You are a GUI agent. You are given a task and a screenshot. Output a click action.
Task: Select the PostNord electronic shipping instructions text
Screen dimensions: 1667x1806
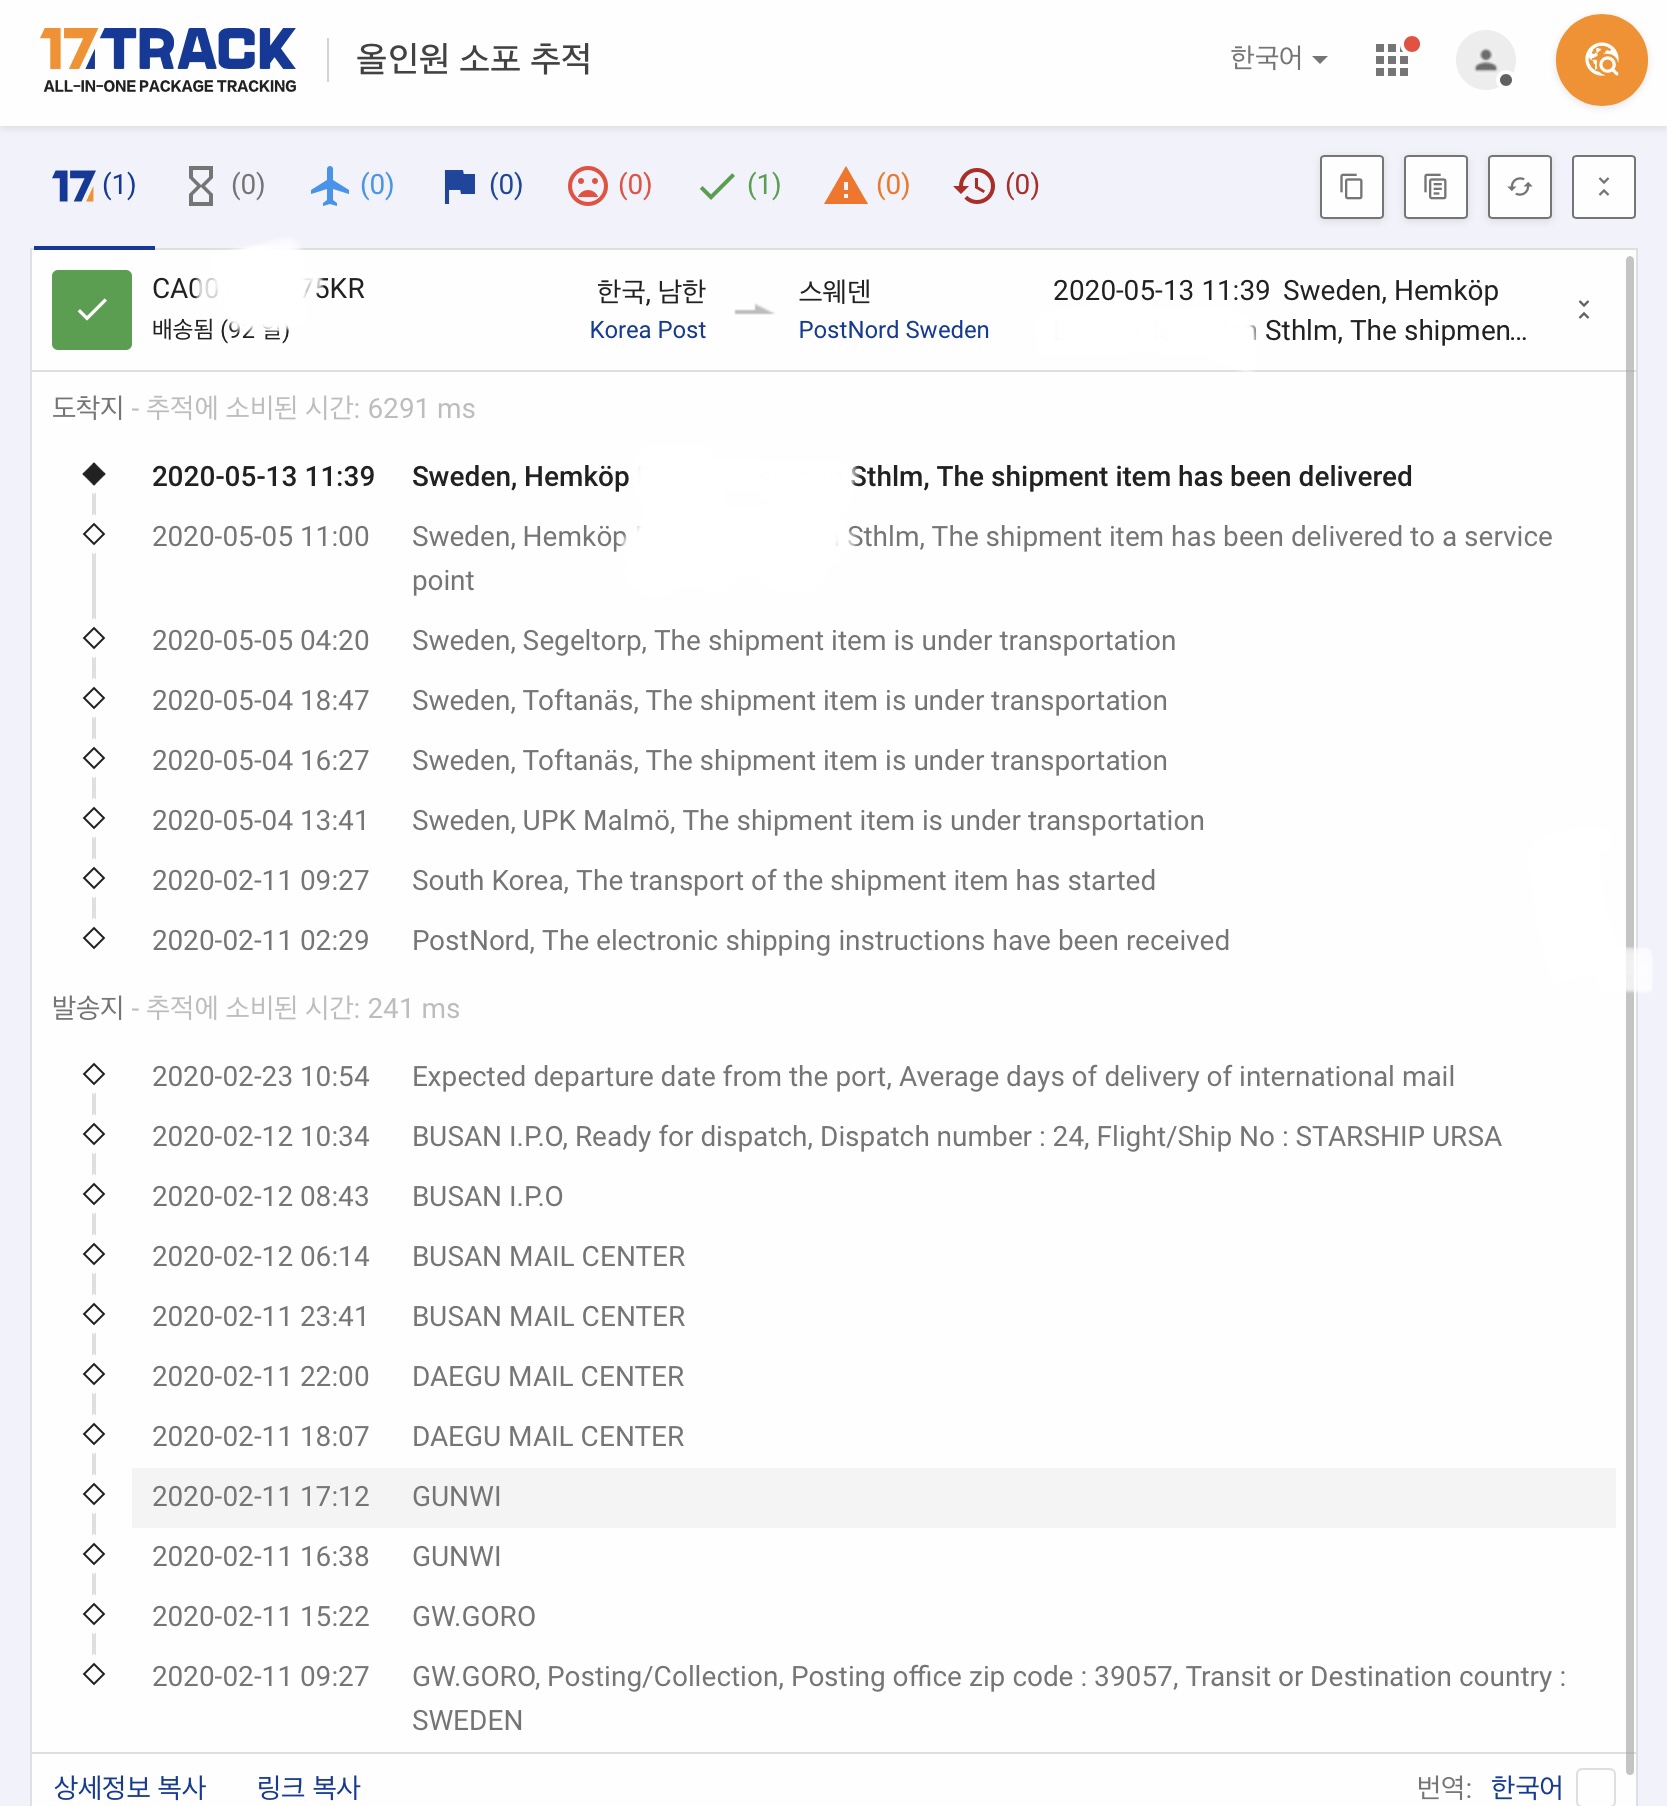point(820,941)
